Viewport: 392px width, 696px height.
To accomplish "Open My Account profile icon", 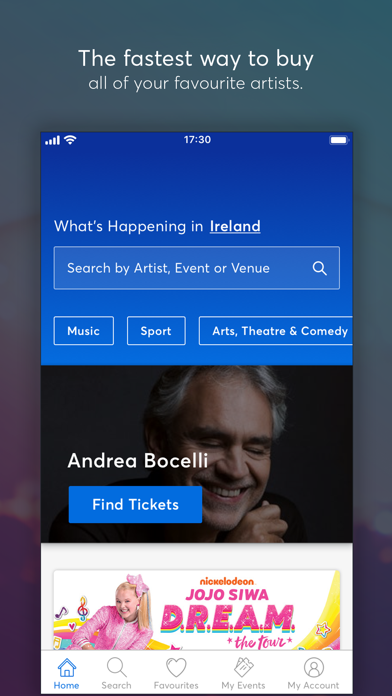I will pyautogui.click(x=313, y=667).
